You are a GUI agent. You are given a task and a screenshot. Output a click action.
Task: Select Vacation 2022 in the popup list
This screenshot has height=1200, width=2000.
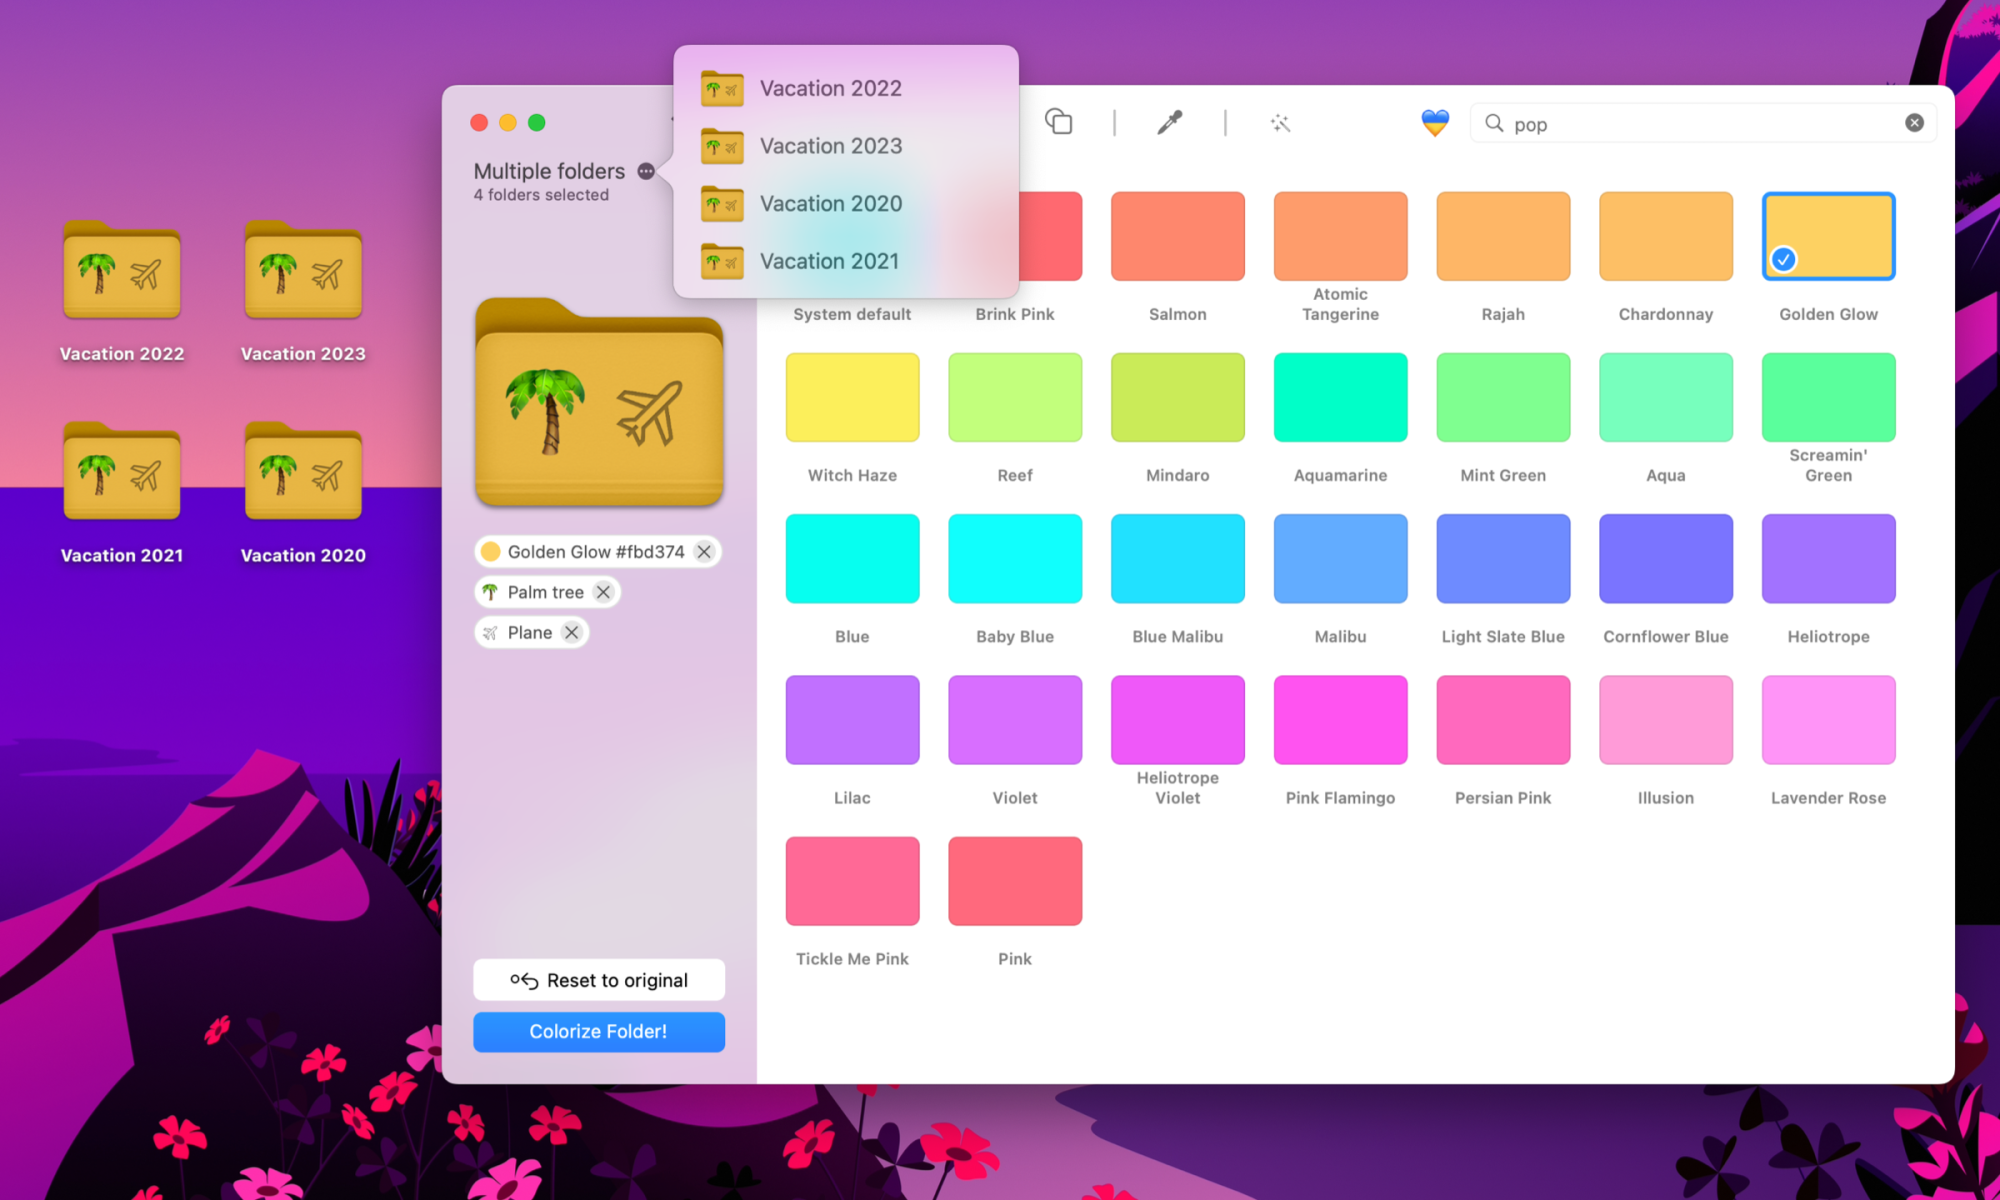click(x=830, y=88)
